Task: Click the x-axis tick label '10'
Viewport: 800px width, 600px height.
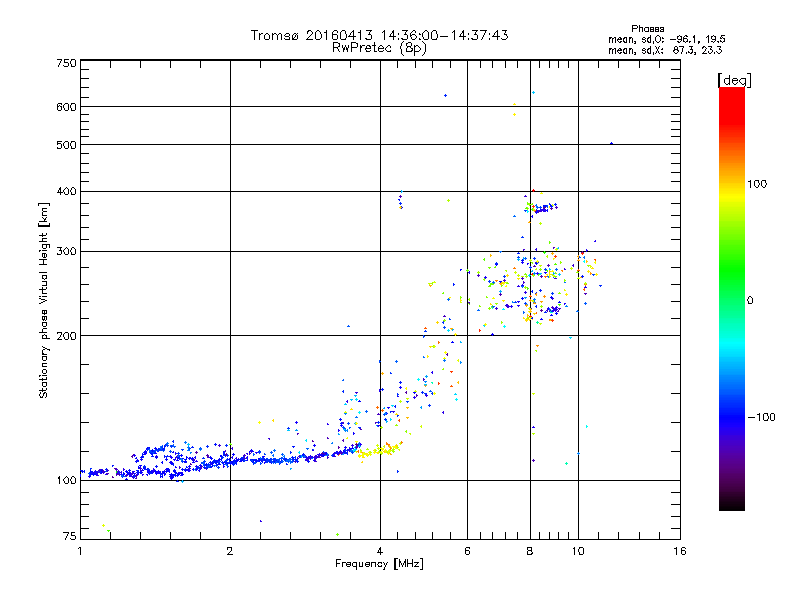Action: point(578,551)
